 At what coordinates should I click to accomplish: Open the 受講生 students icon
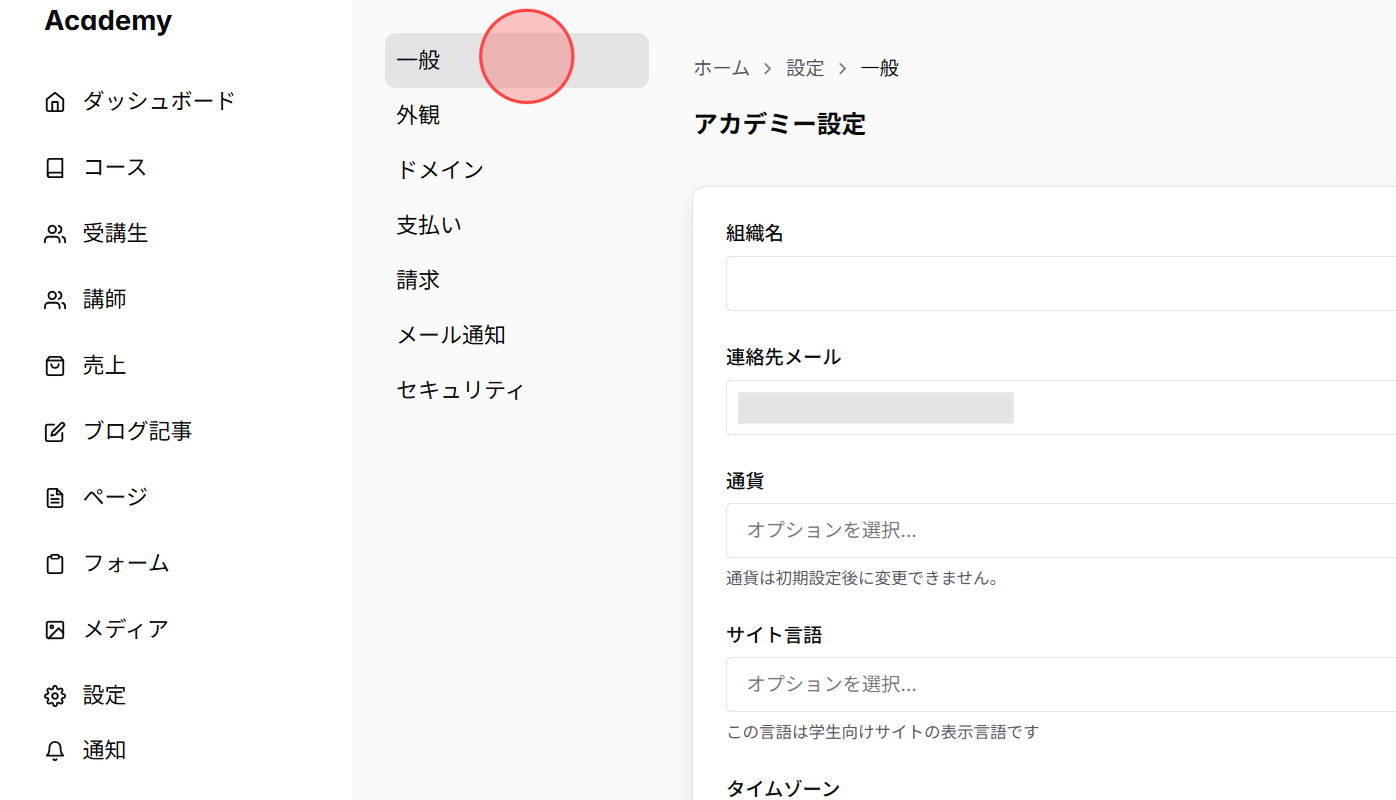click(x=55, y=232)
